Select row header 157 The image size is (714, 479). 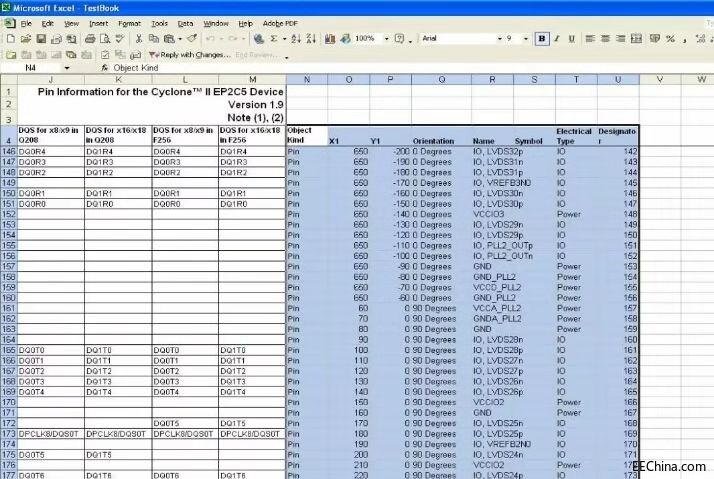pyautogui.click(x=9, y=267)
